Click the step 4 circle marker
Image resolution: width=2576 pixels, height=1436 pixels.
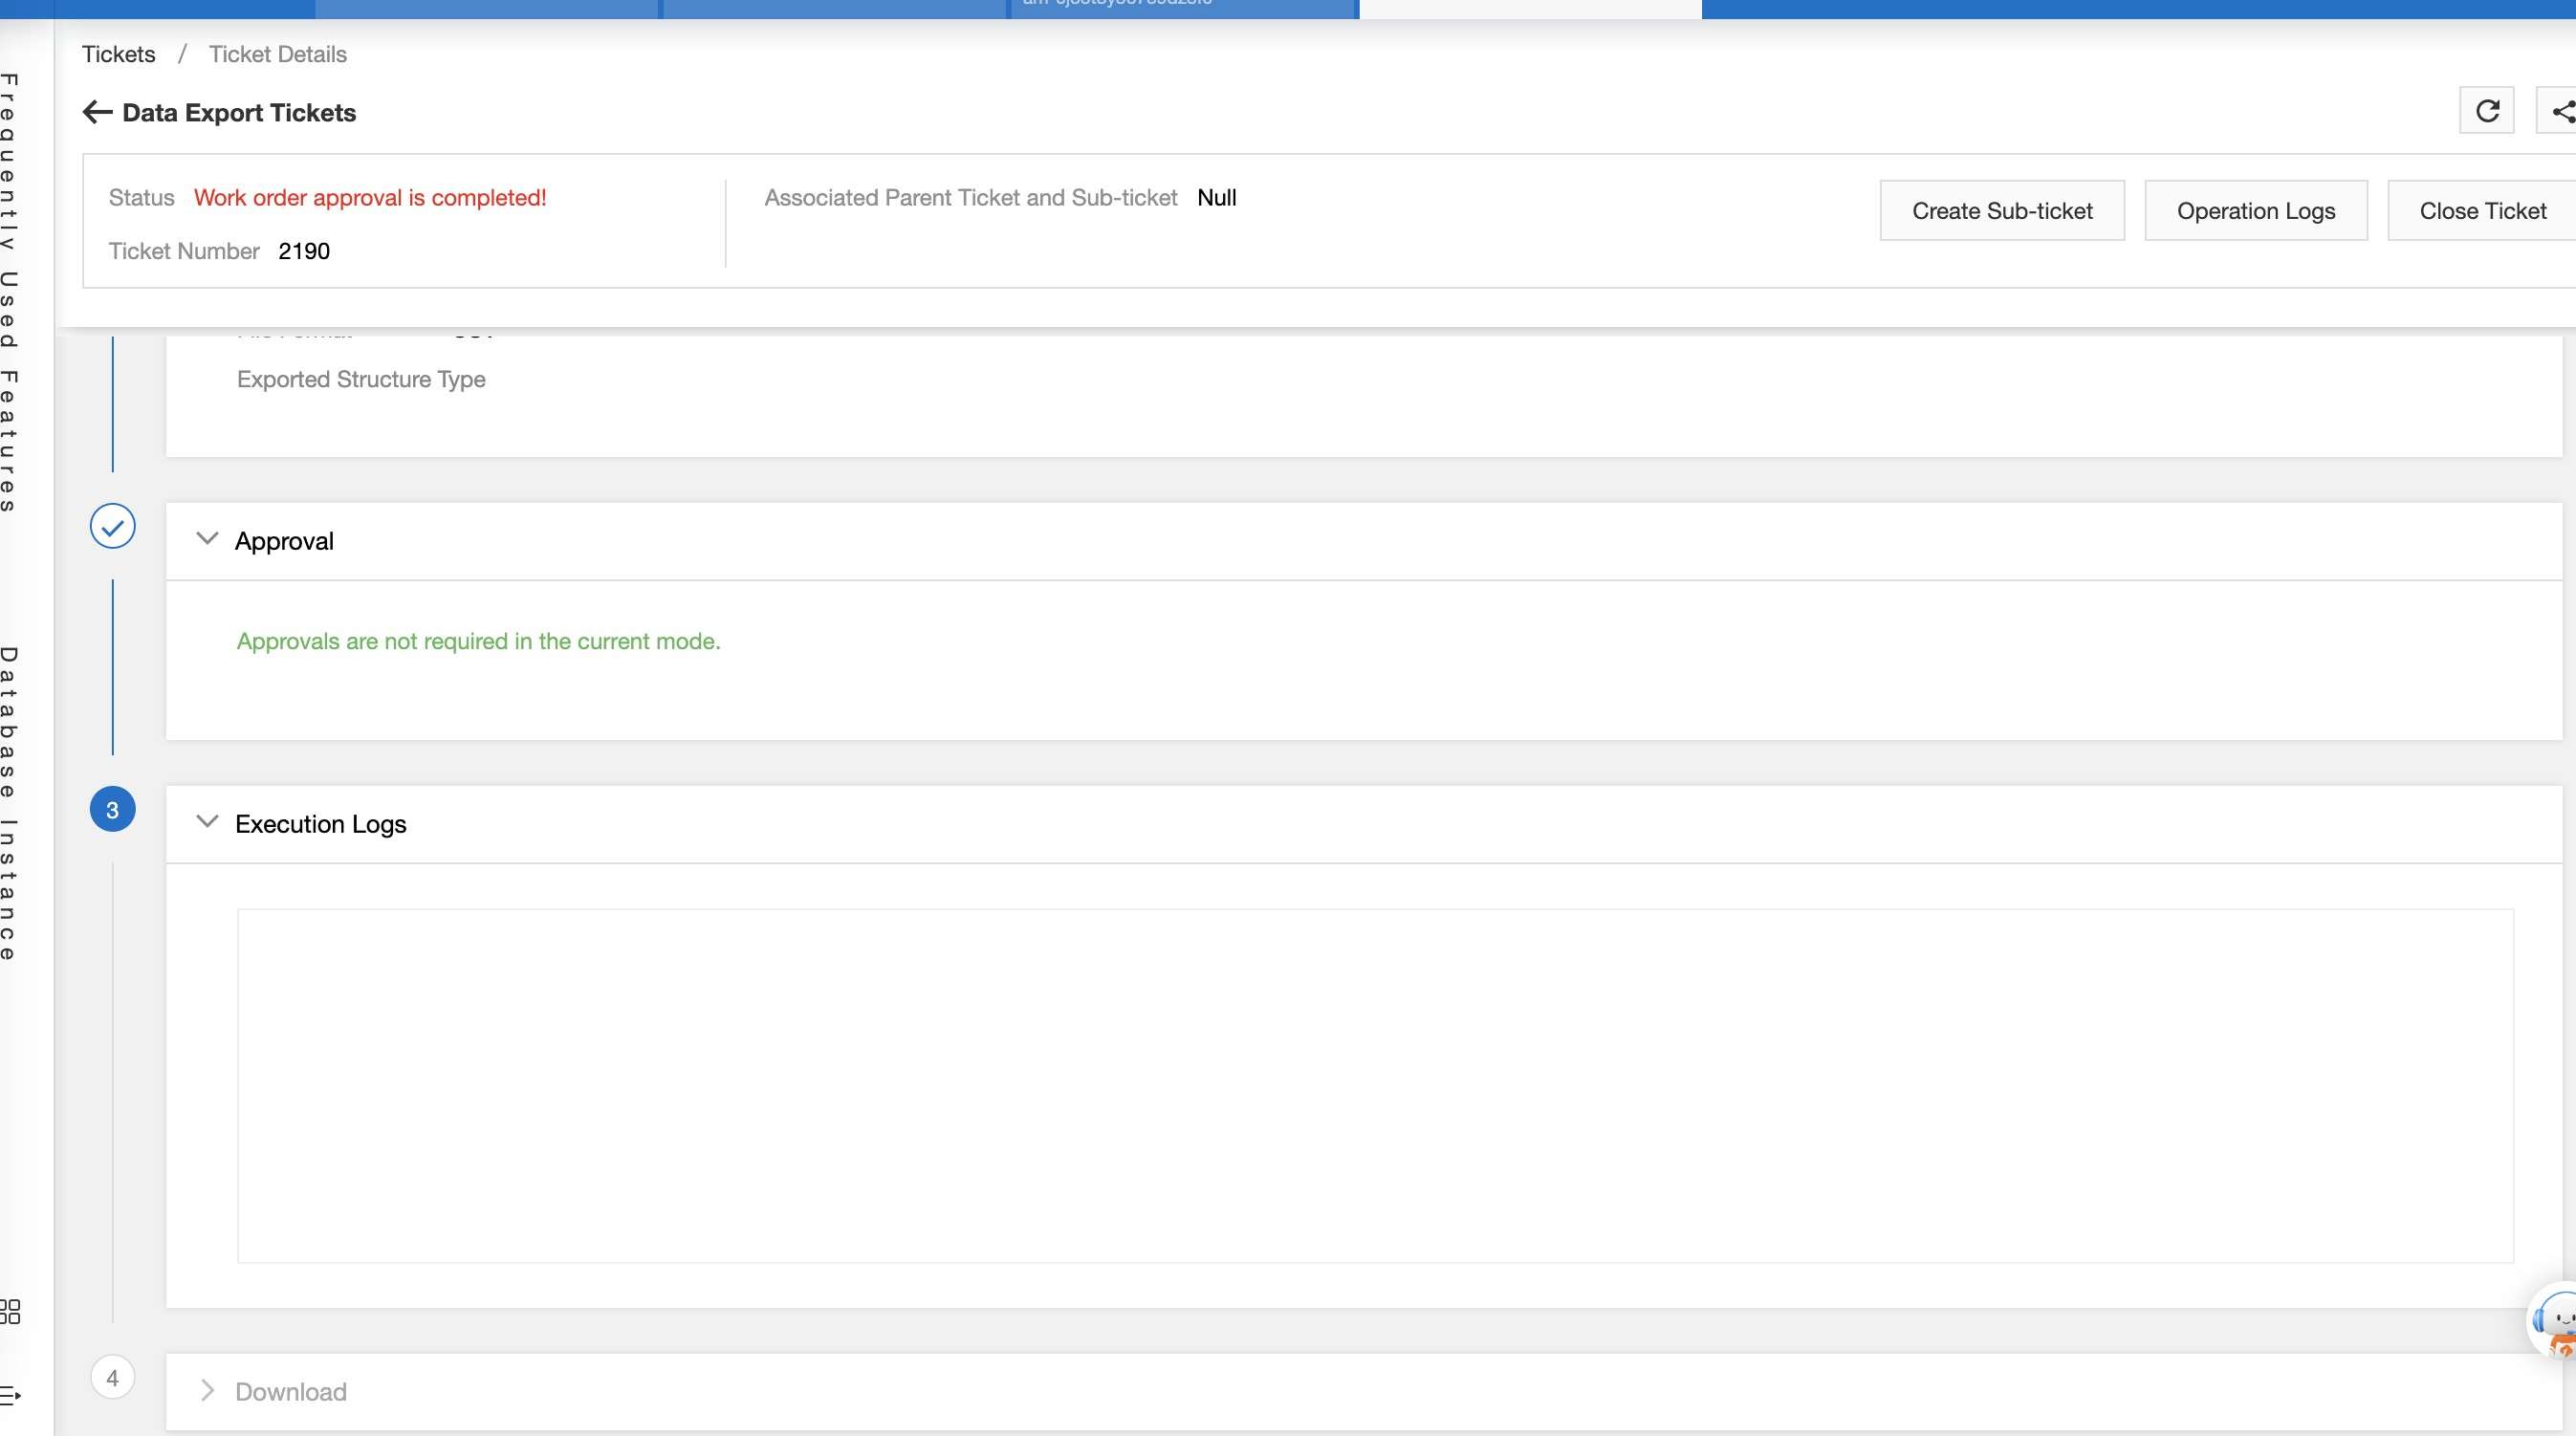click(x=112, y=1377)
